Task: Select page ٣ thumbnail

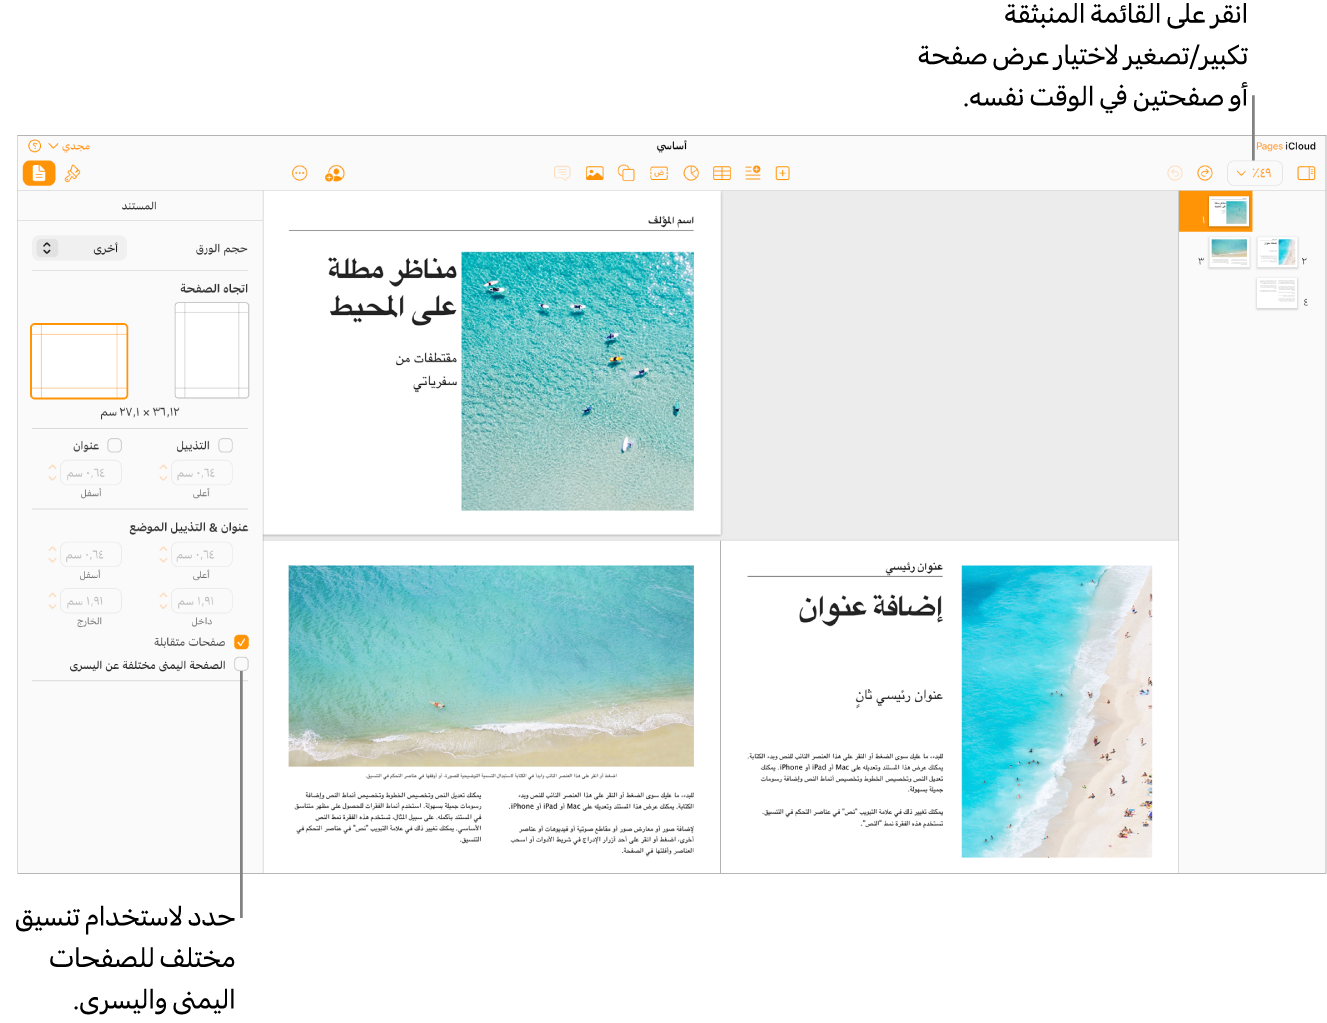Action: coord(1229,252)
